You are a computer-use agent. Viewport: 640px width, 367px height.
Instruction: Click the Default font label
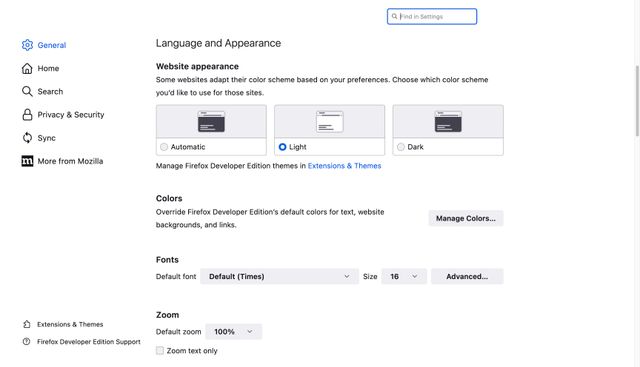pos(176,276)
